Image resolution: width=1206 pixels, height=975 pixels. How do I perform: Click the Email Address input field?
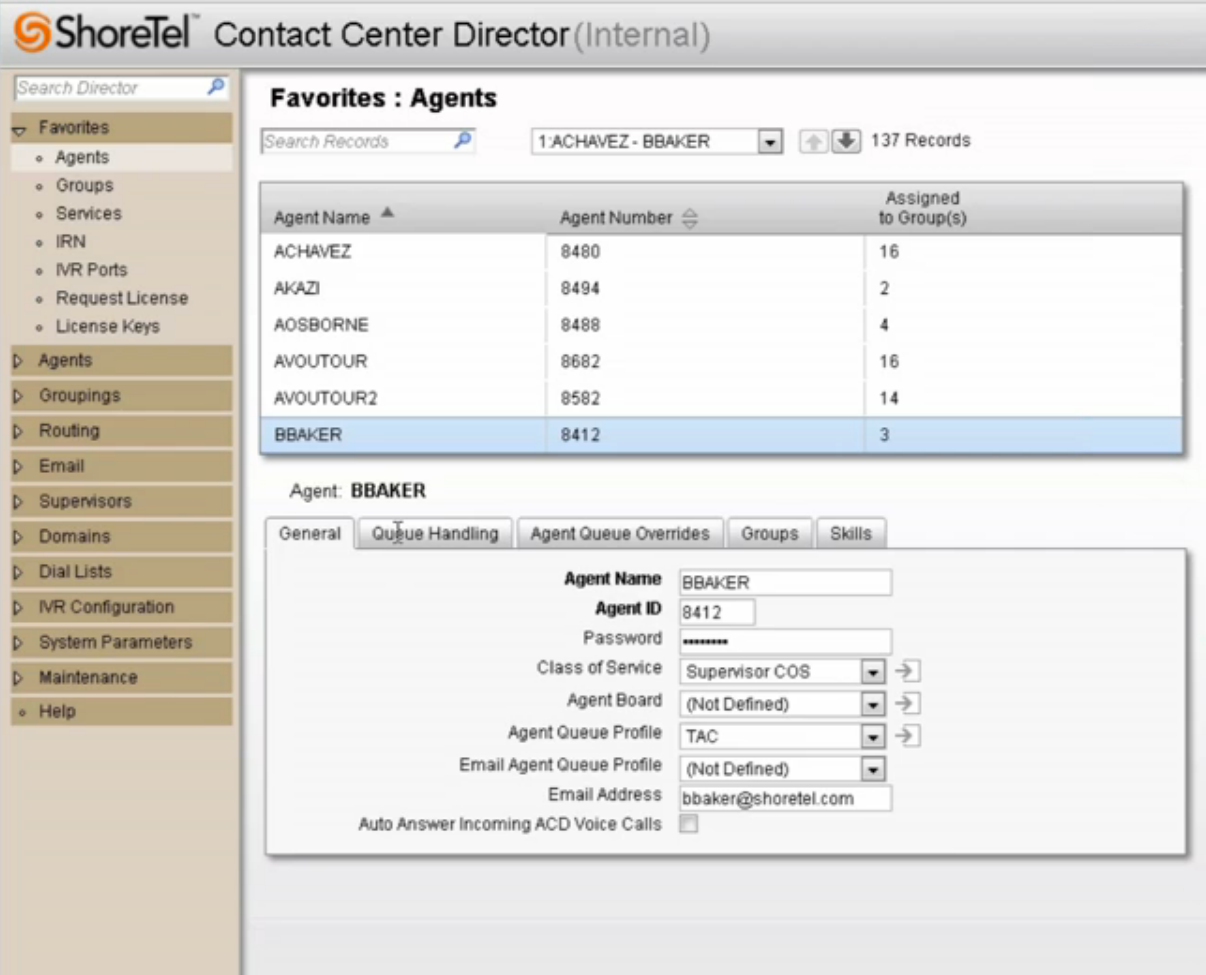coord(784,798)
